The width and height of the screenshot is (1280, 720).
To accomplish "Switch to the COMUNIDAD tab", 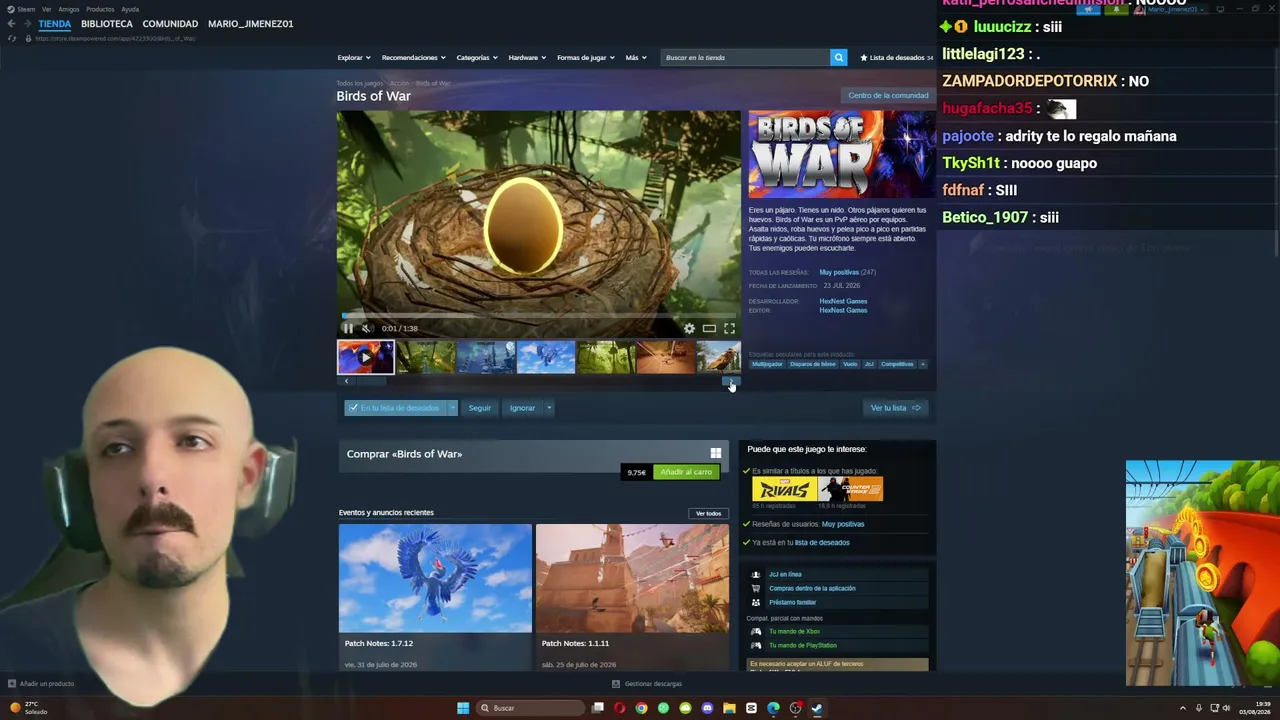I will pos(170,24).
